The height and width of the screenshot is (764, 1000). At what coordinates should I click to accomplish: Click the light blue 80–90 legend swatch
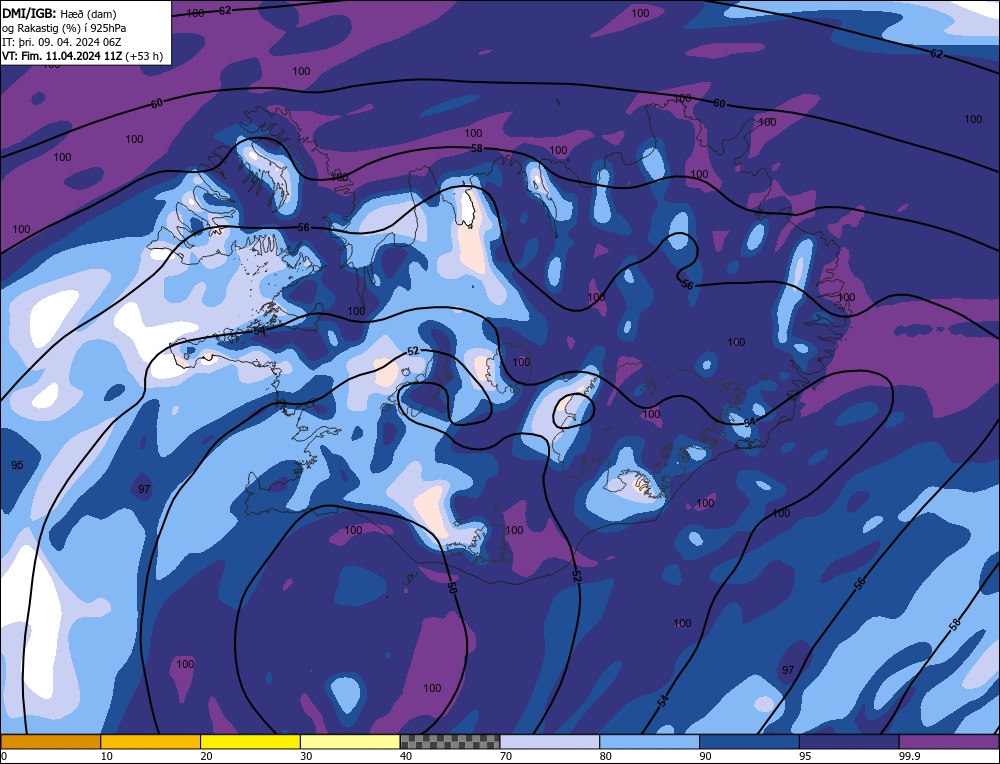[649, 741]
